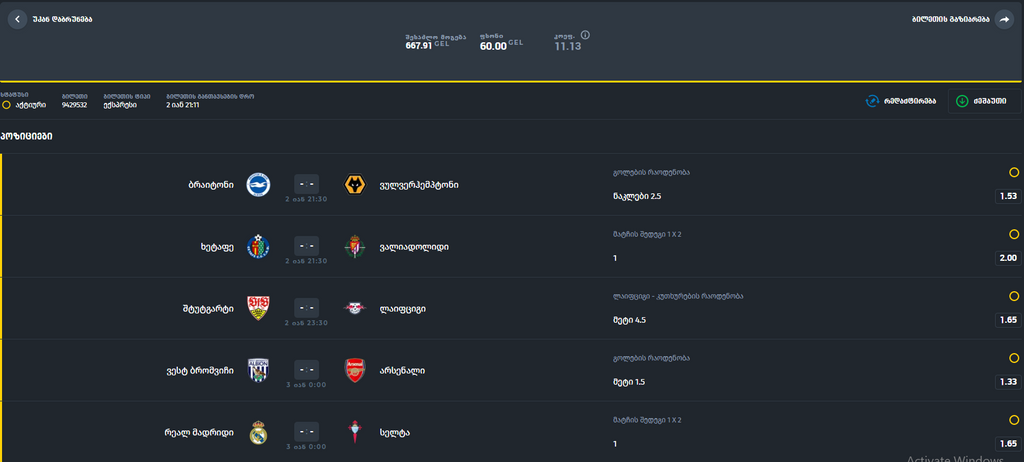Click the Wolverhampton wolf logo
1024x462 pixels.
[355, 185]
